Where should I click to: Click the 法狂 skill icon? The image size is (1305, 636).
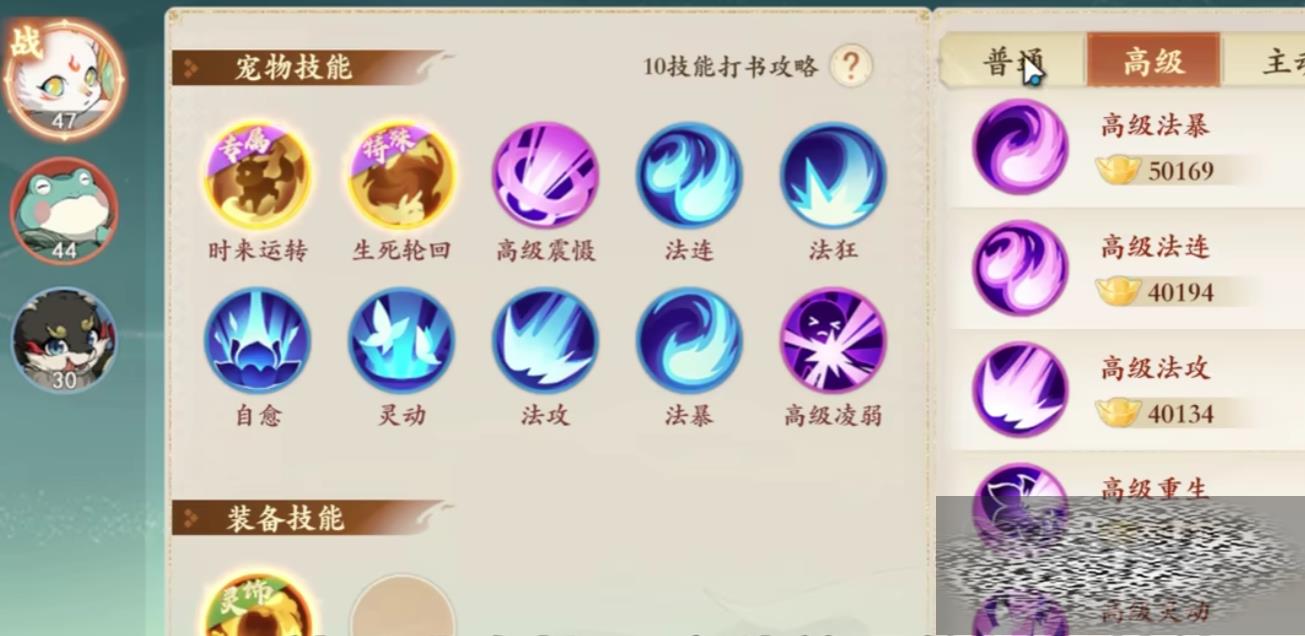[x=833, y=176]
